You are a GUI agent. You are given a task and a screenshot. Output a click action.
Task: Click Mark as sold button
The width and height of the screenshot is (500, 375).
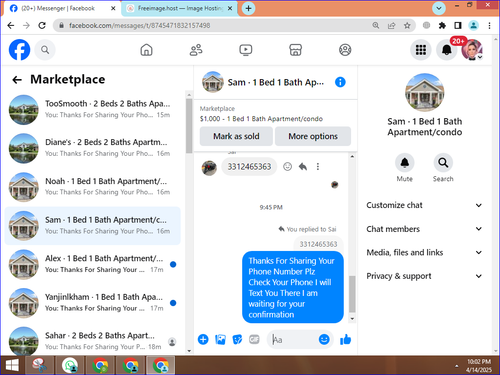click(x=236, y=136)
